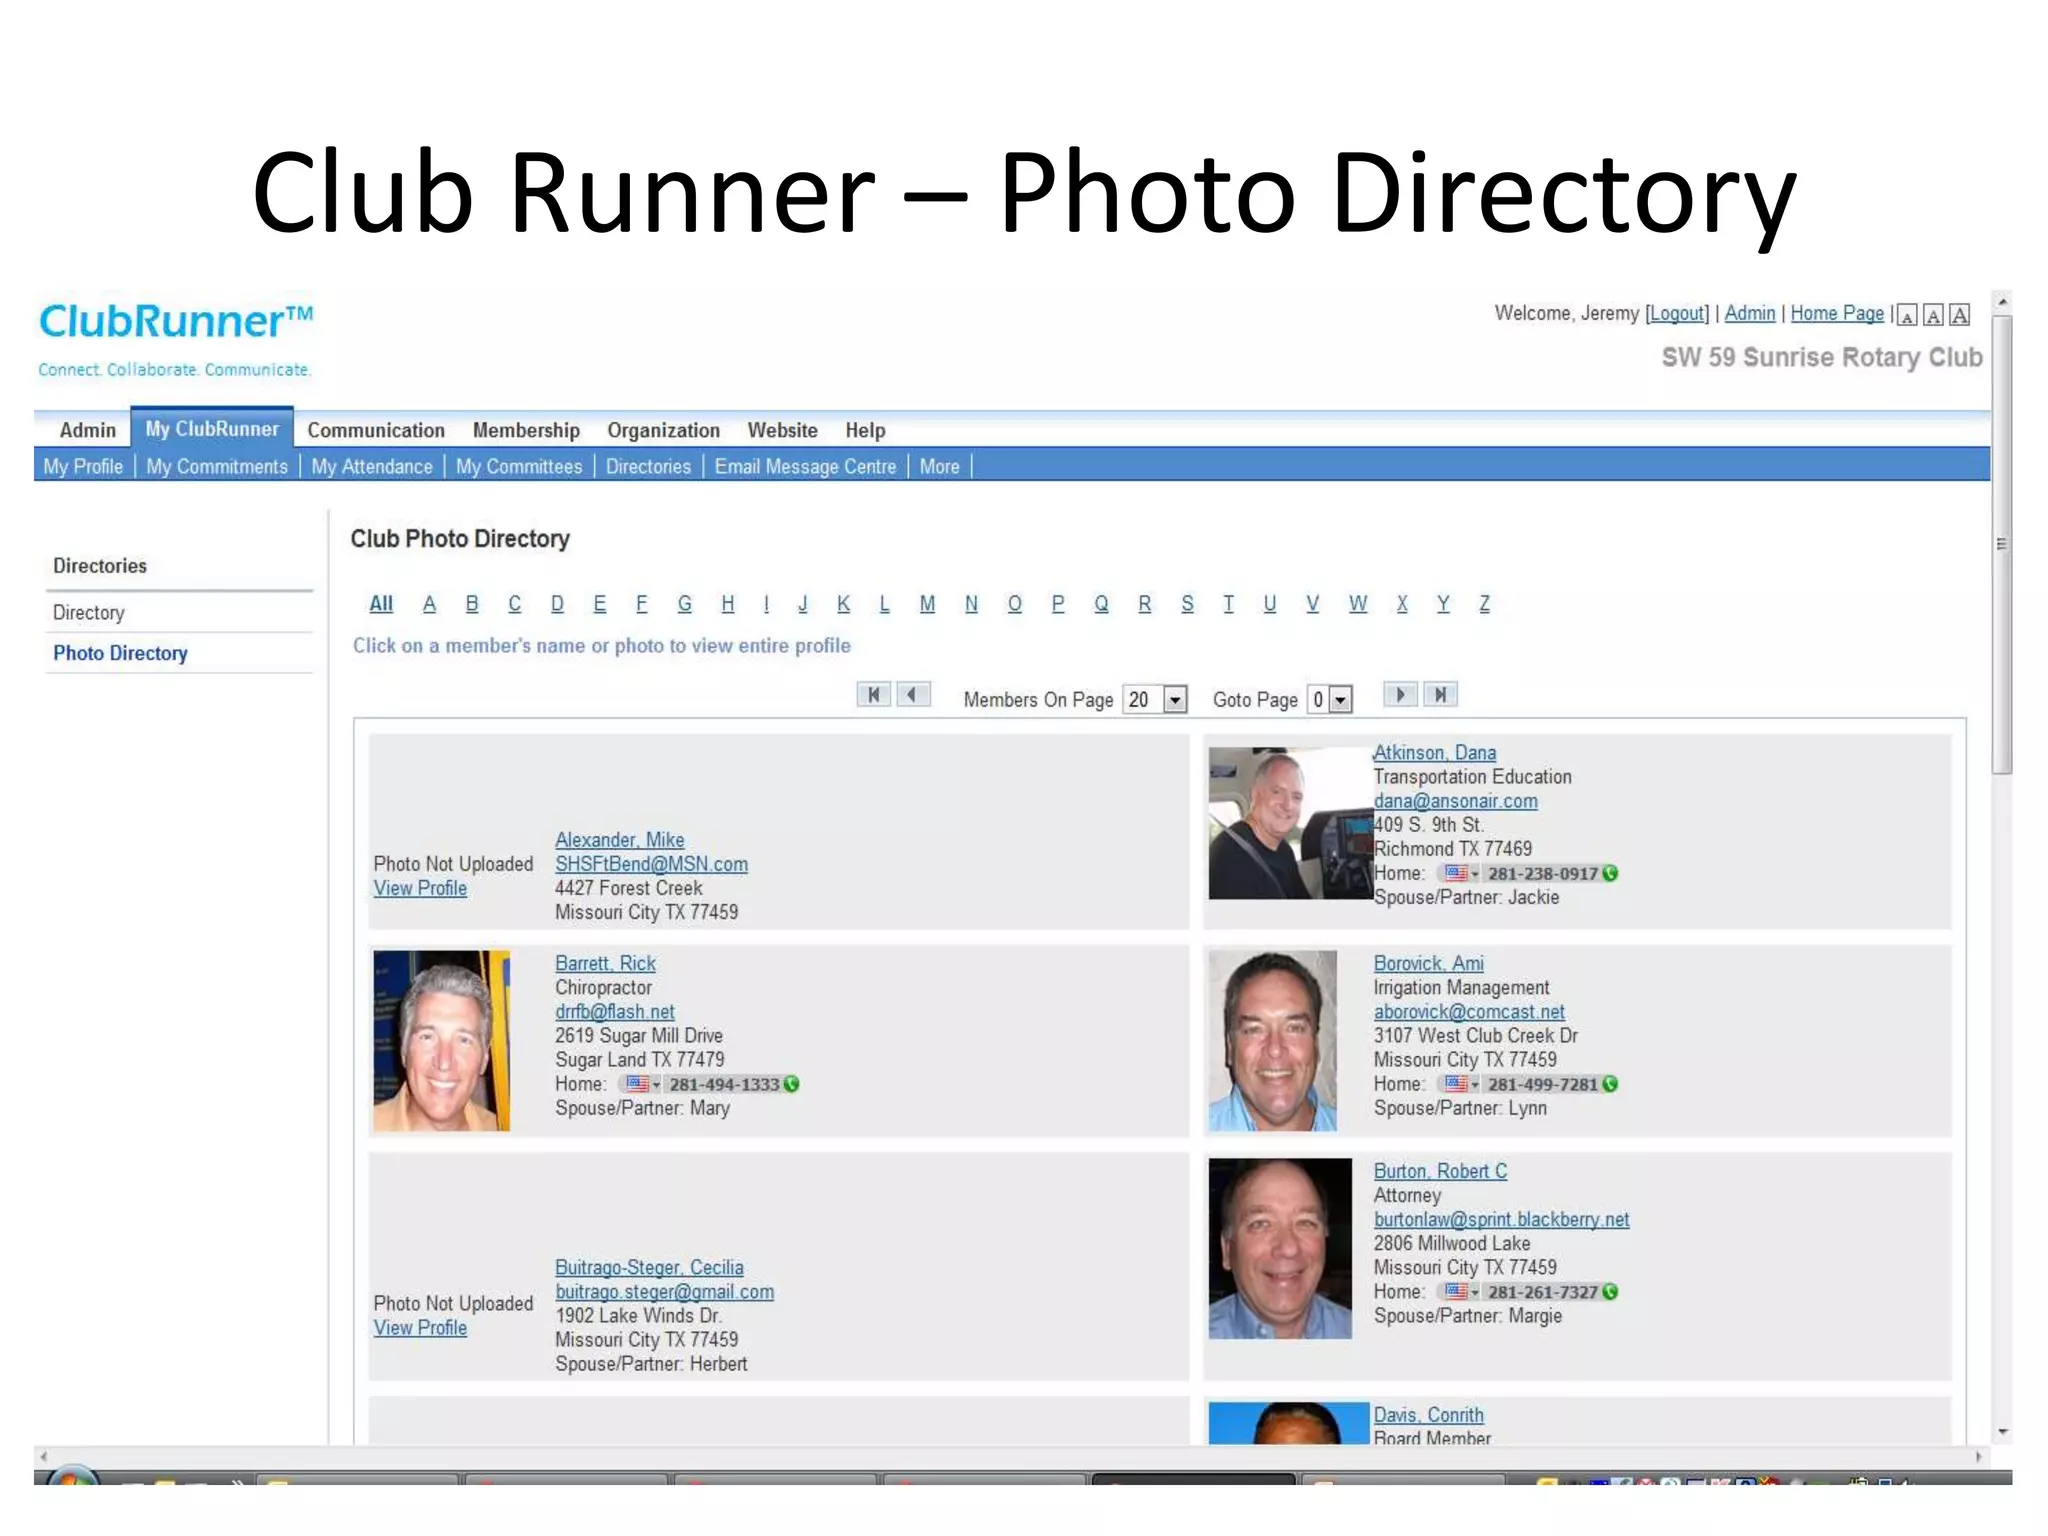
Task: Select the medium font size icon
Action: pos(1934,316)
